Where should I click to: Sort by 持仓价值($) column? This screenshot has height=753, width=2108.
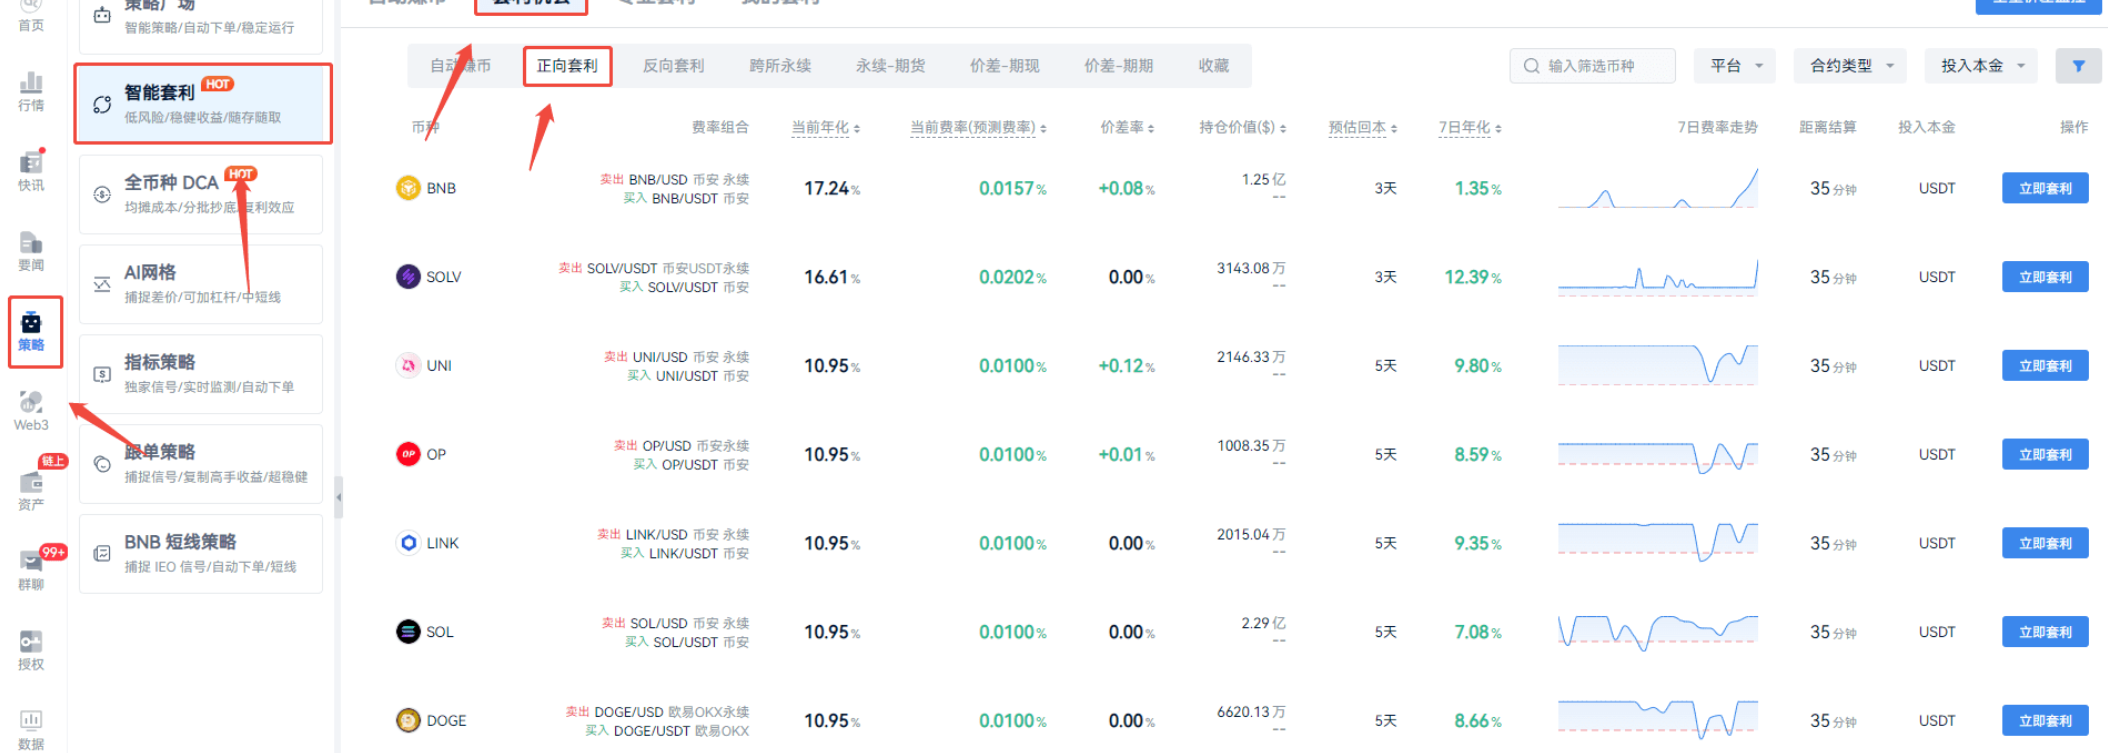point(1243,127)
